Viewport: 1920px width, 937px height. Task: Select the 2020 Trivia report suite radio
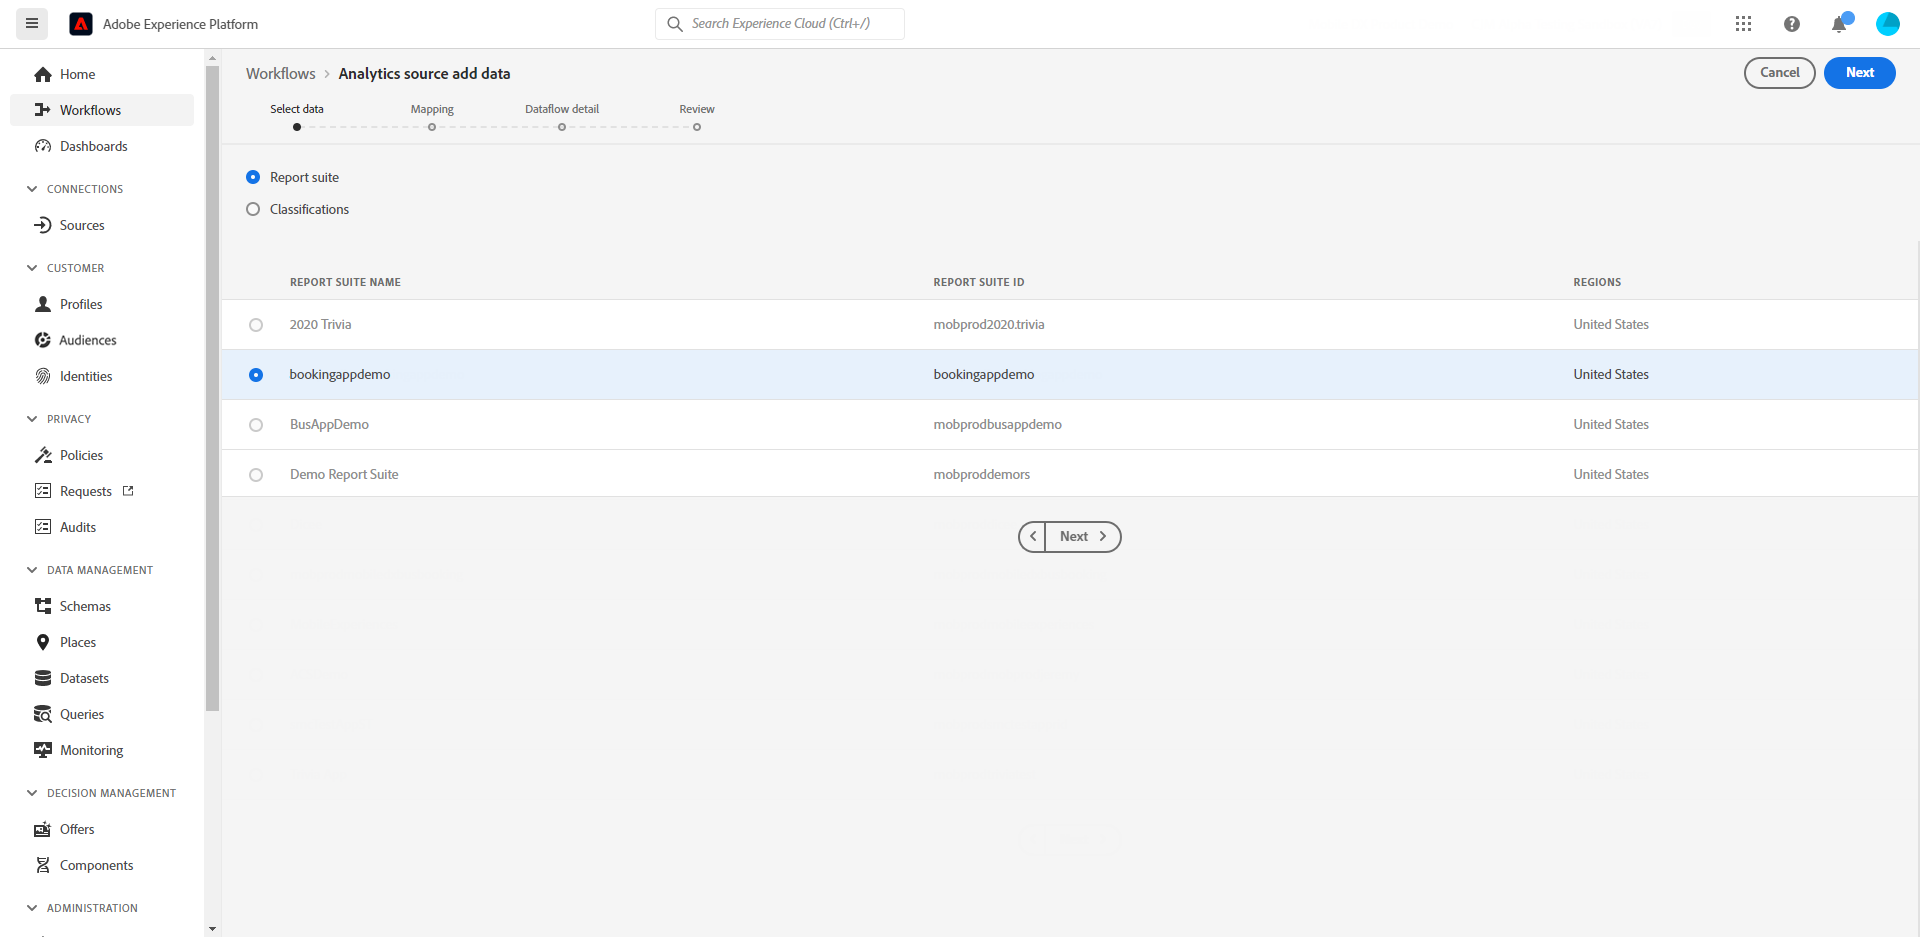256,325
